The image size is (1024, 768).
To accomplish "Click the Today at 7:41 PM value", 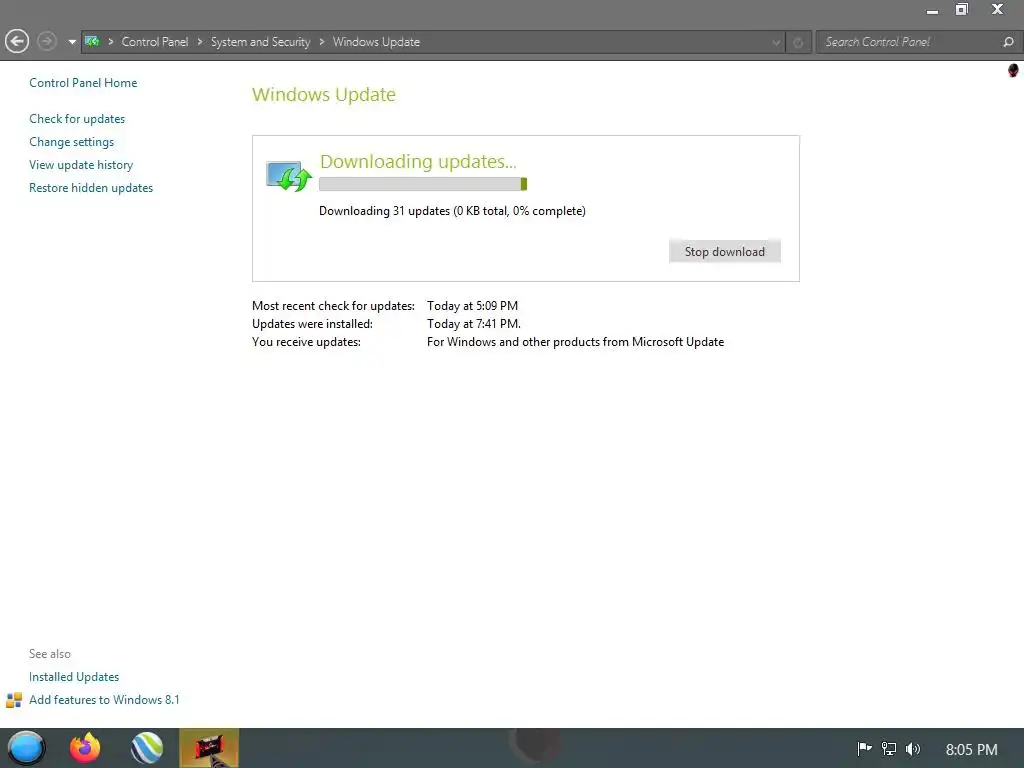I will [473, 323].
